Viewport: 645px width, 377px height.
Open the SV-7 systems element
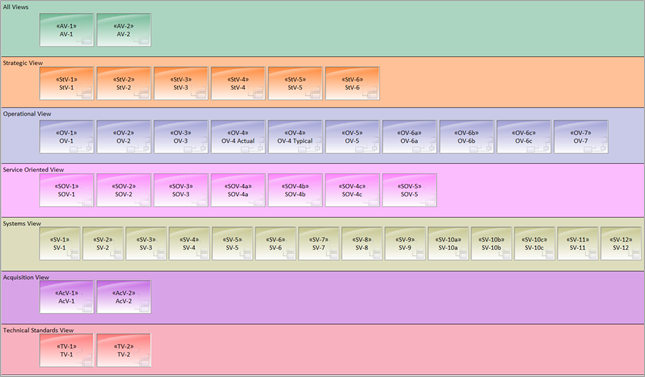click(319, 244)
